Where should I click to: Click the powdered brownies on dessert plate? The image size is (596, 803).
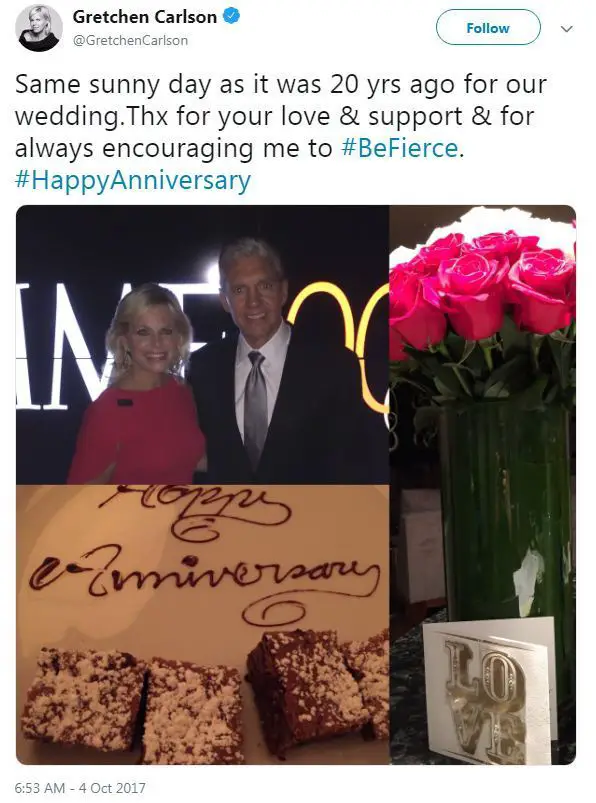pos(205,696)
